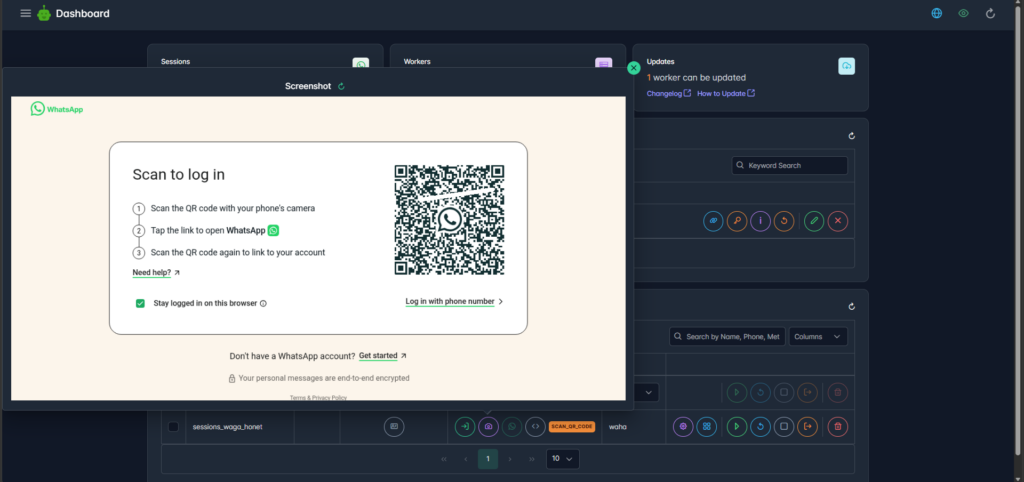Click refresh icon above Keyword Search
Screen dimensions: 1024x482
[851, 136]
